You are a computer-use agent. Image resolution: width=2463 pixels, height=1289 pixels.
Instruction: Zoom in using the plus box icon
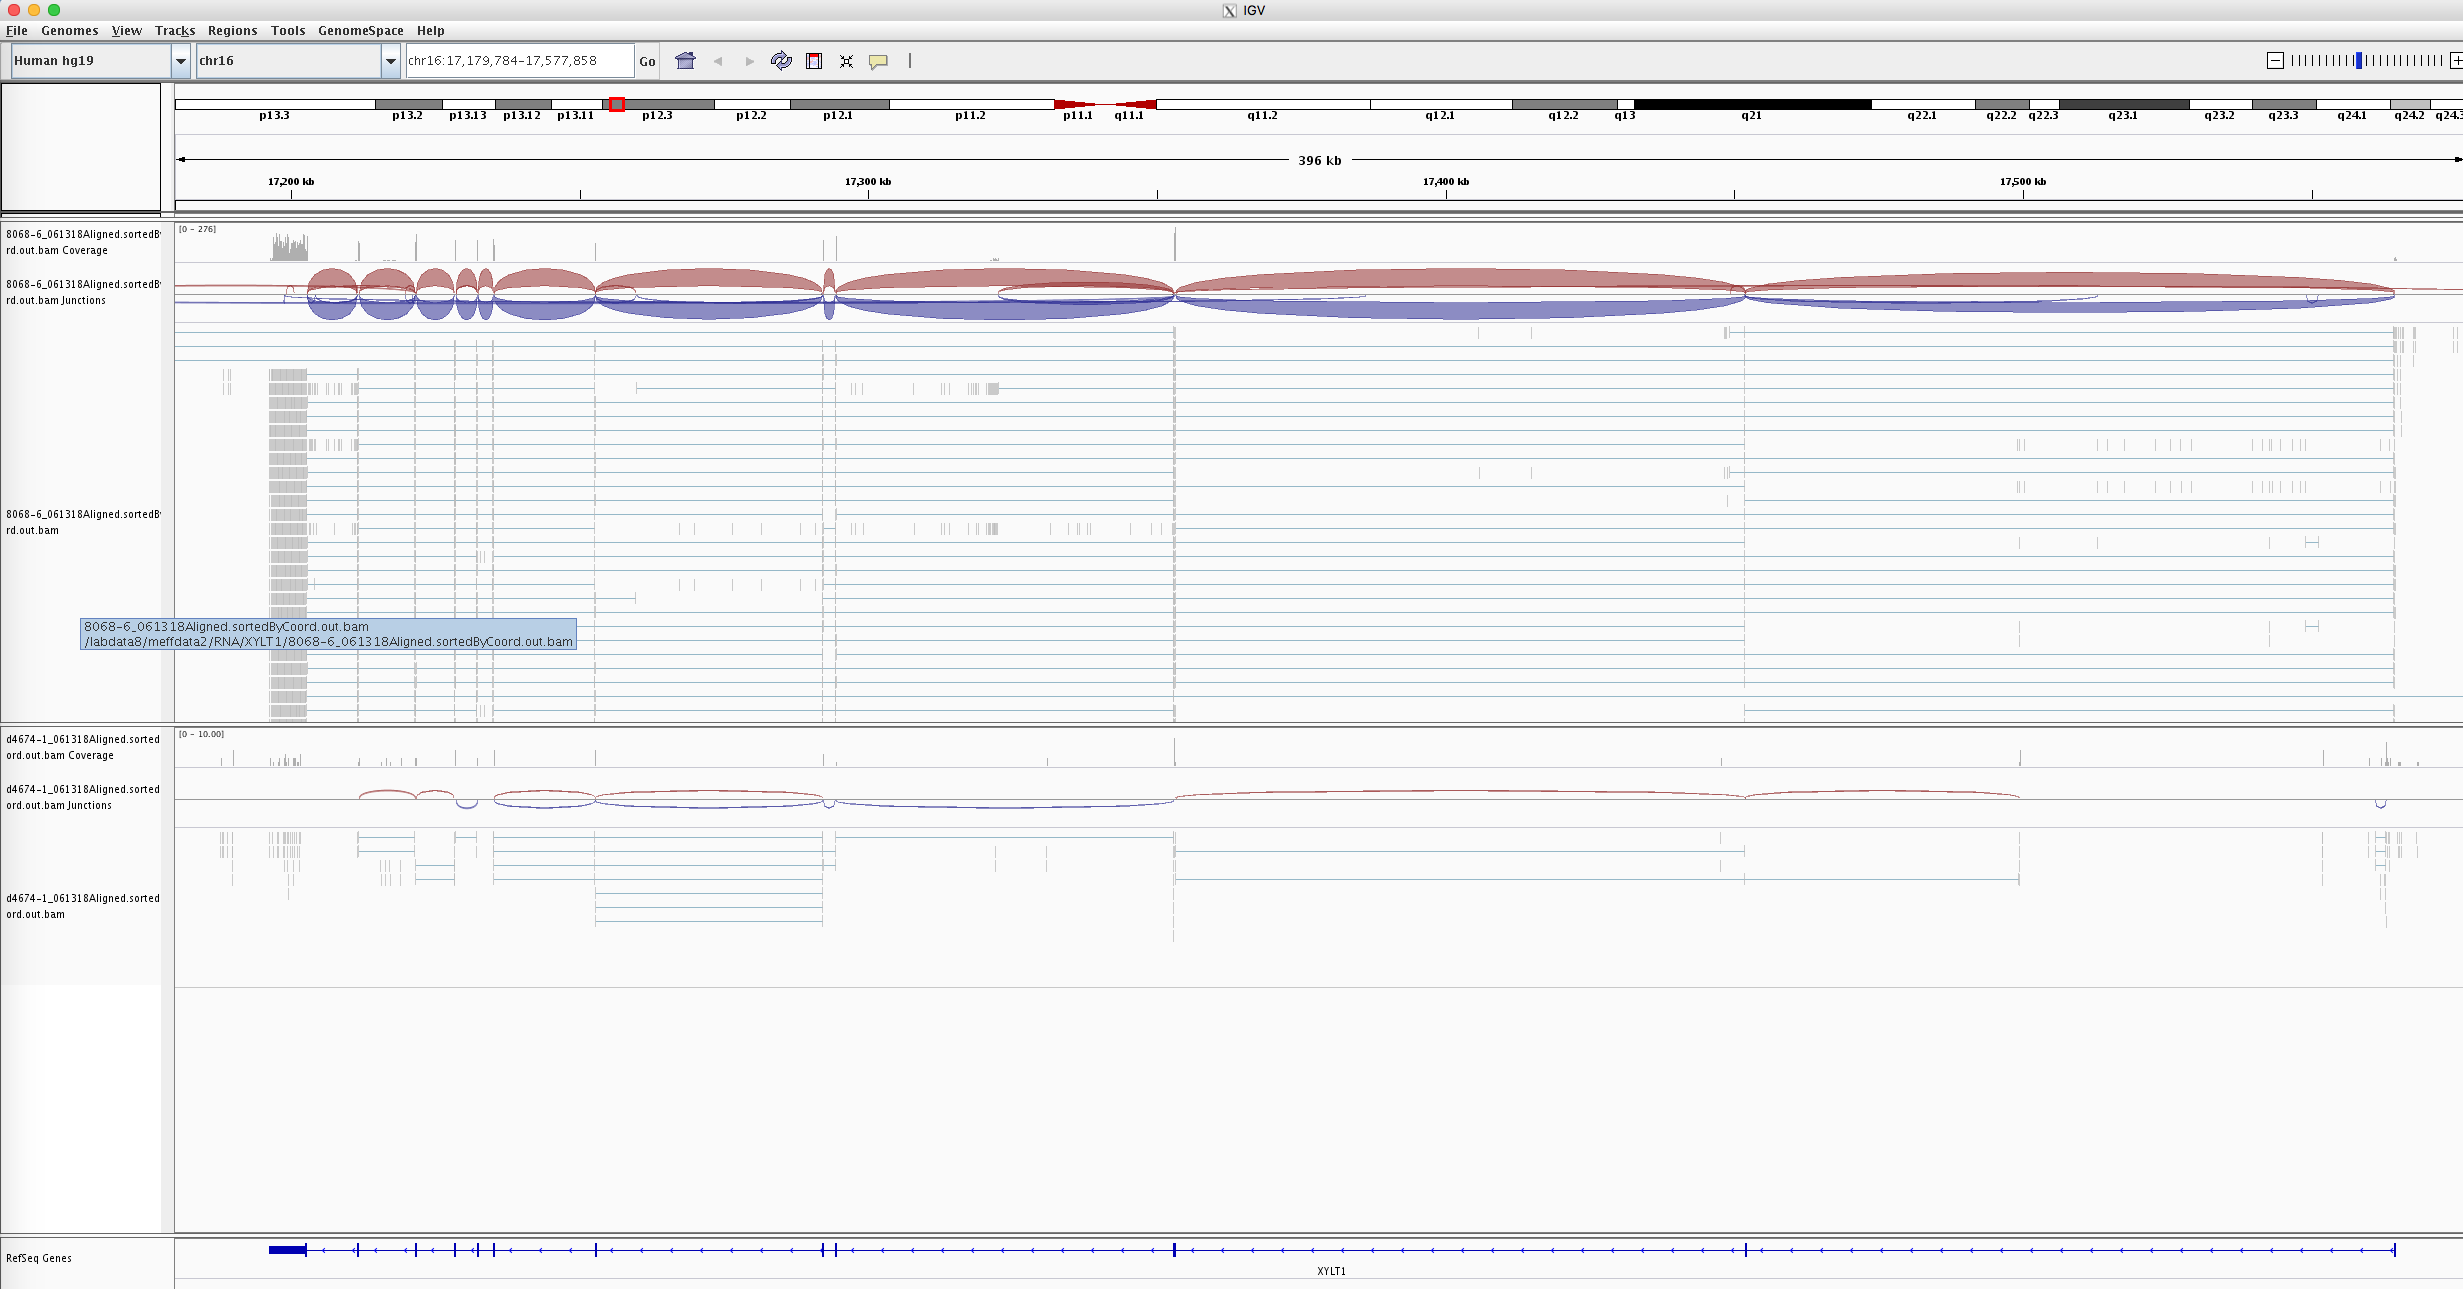[2456, 61]
